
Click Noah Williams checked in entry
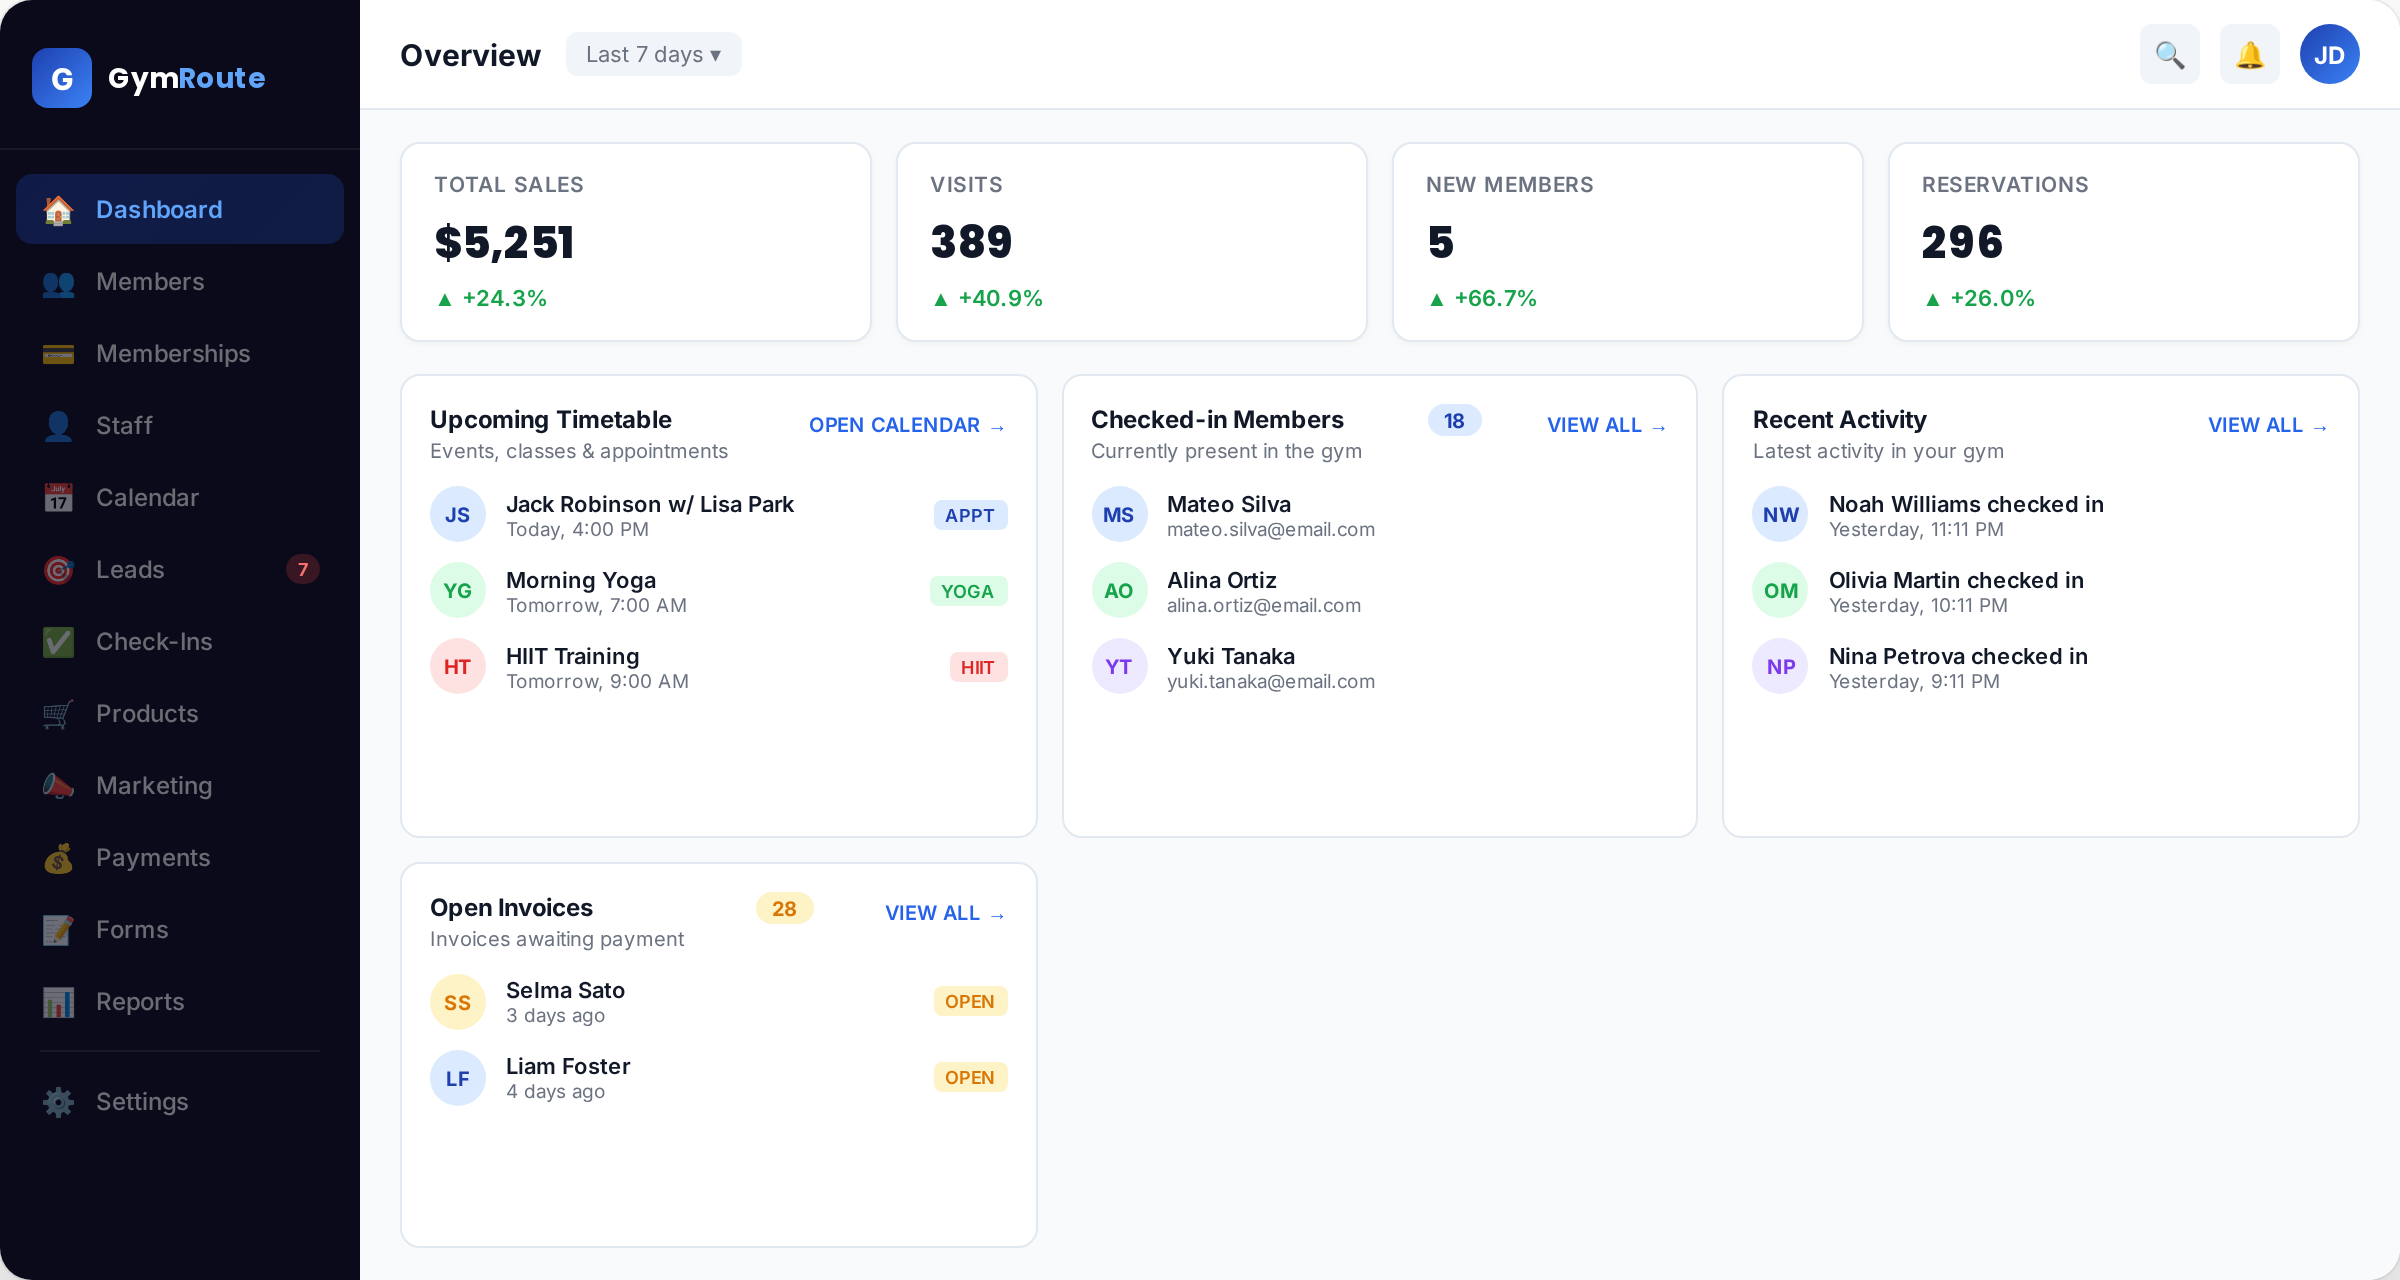(2041, 514)
